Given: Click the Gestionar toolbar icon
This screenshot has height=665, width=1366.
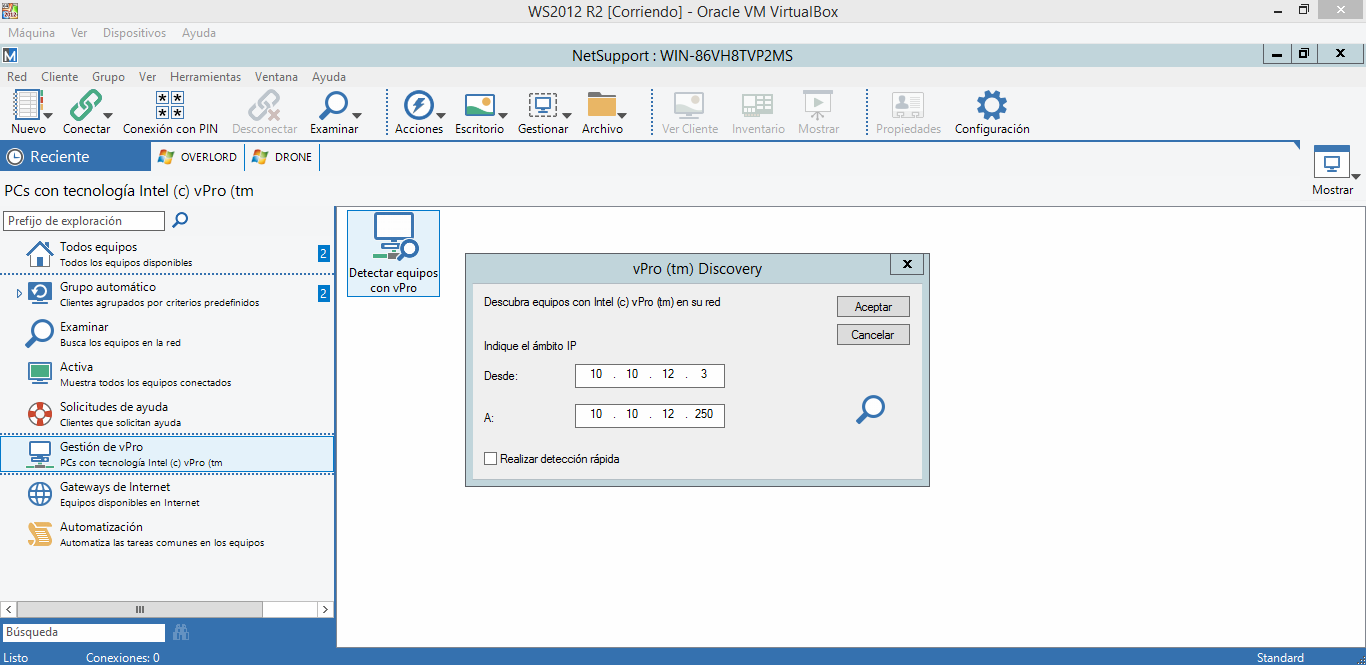Looking at the screenshot, I should pyautogui.click(x=542, y=105).
